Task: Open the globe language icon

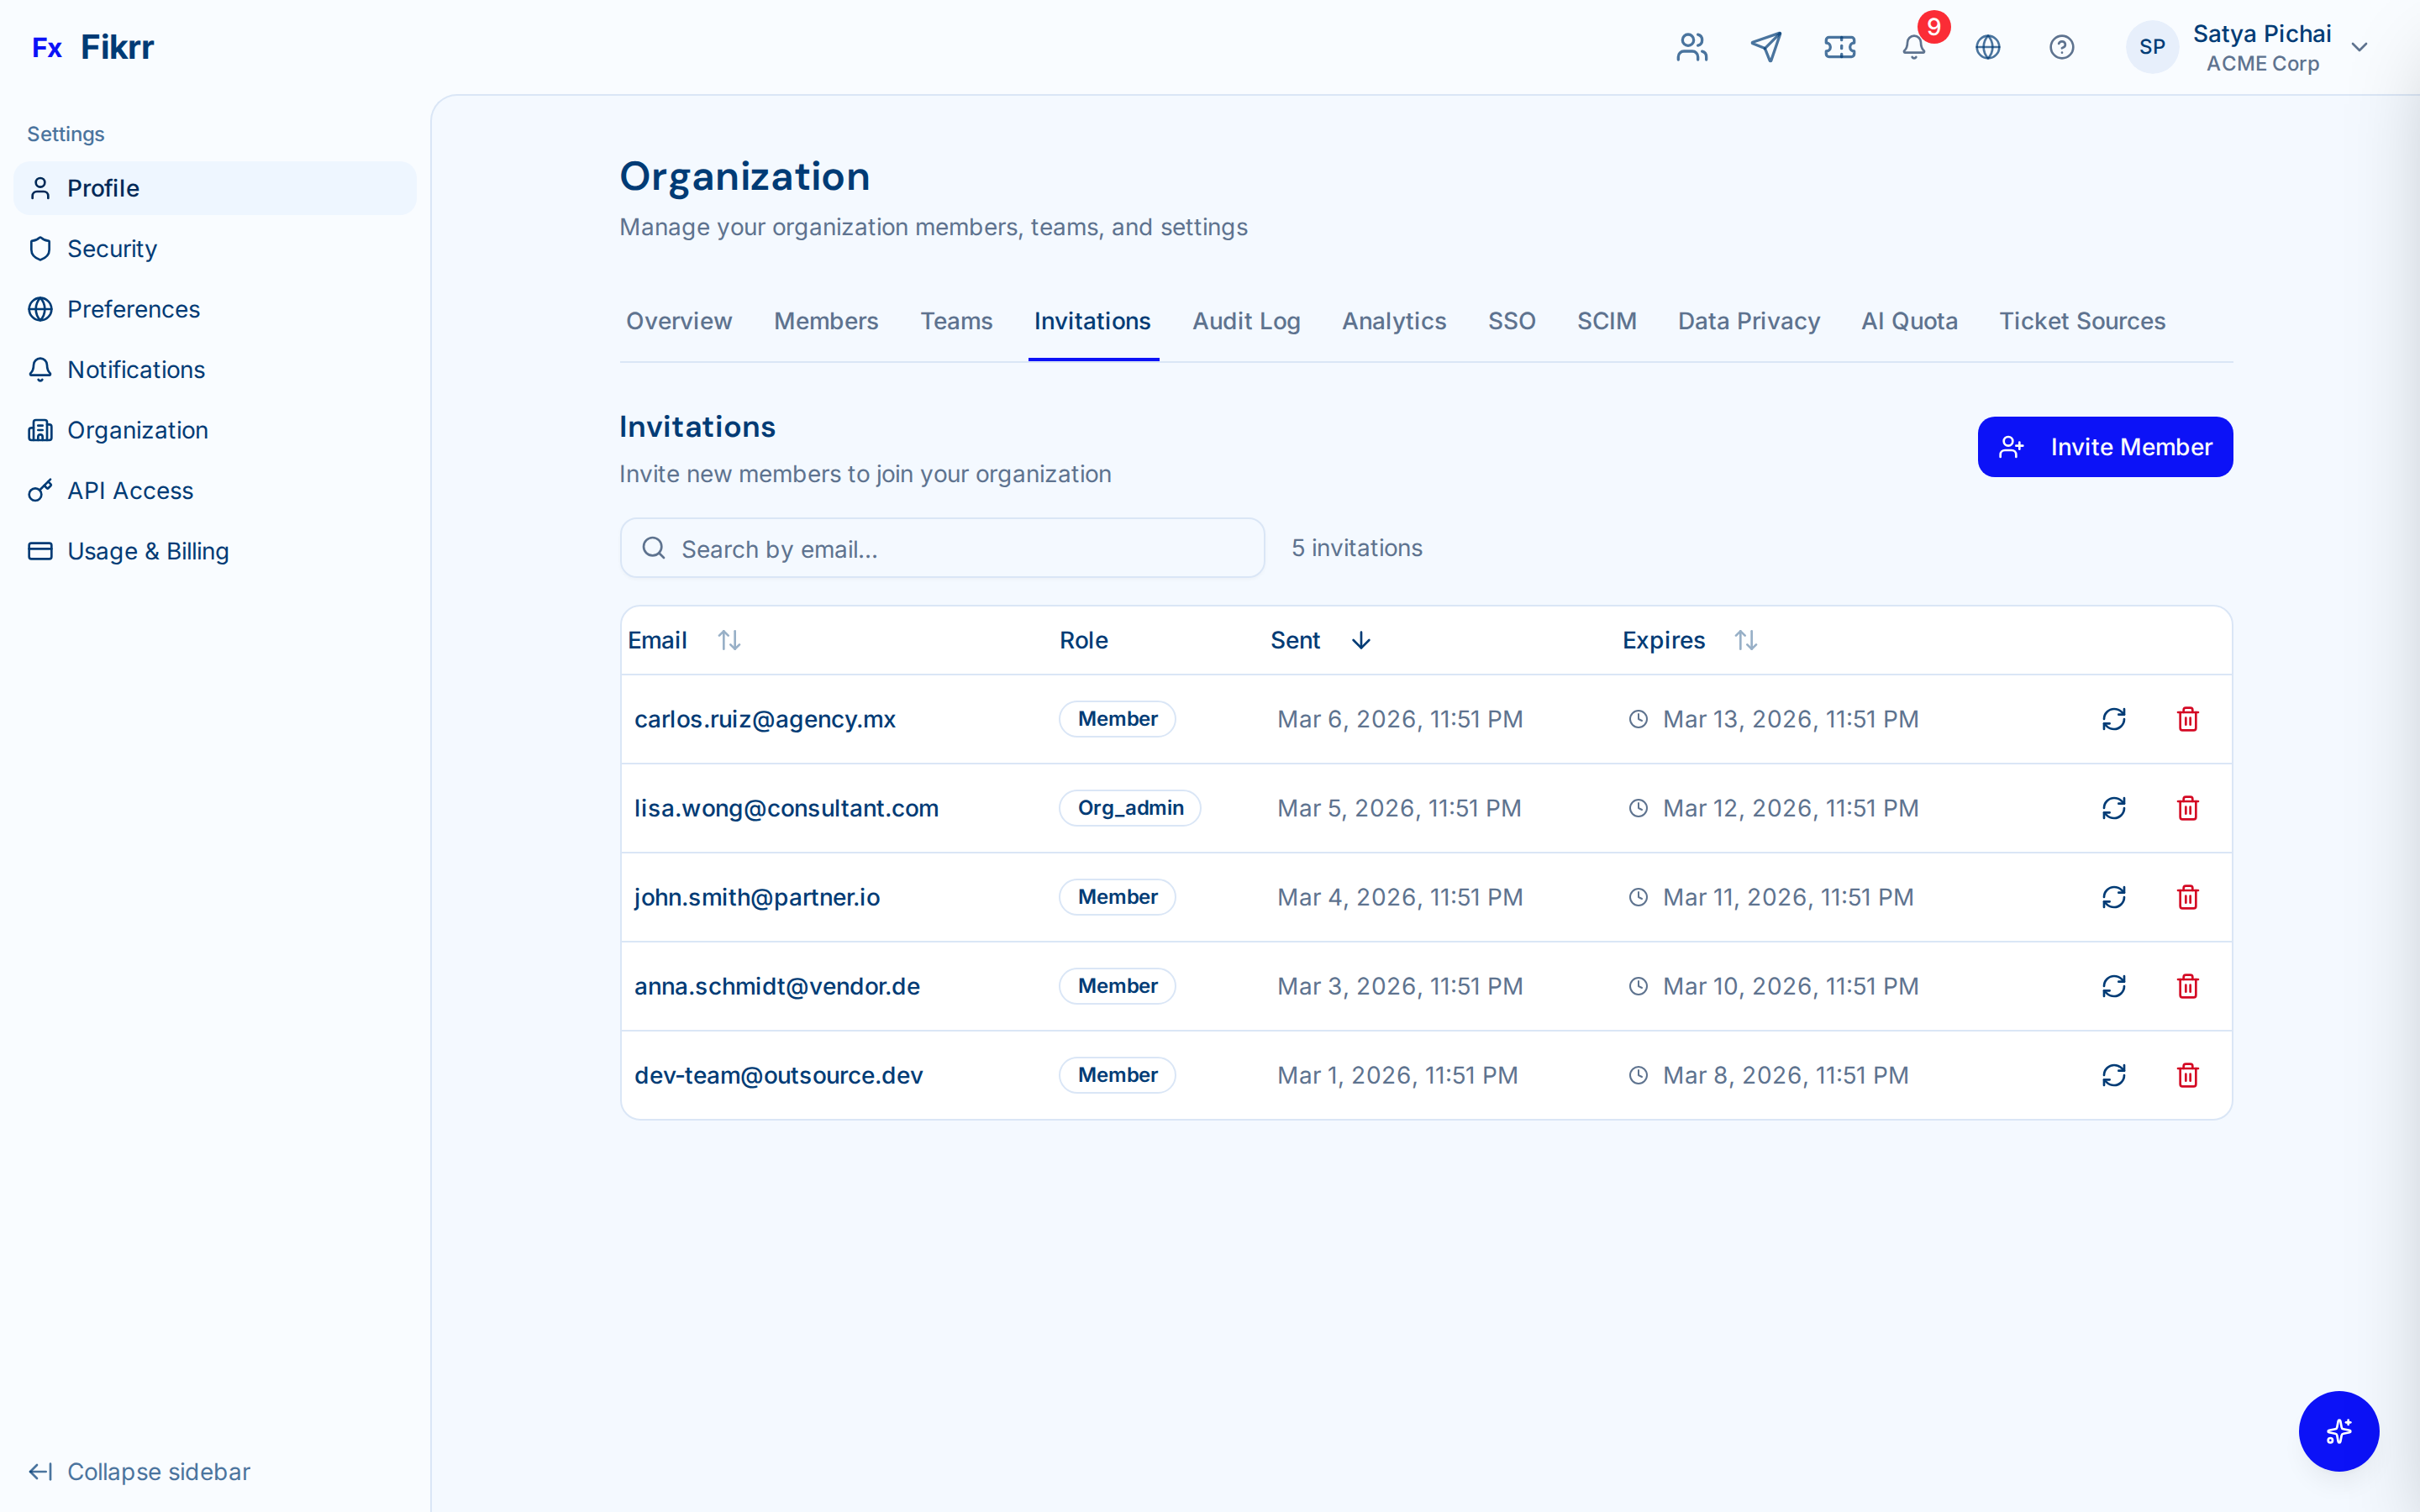Action: point(1988,47)
